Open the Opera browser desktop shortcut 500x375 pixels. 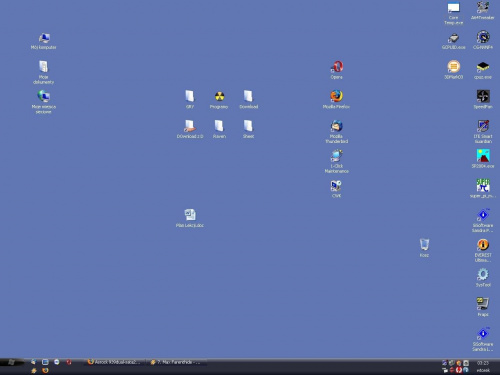(x=337, y=69)
